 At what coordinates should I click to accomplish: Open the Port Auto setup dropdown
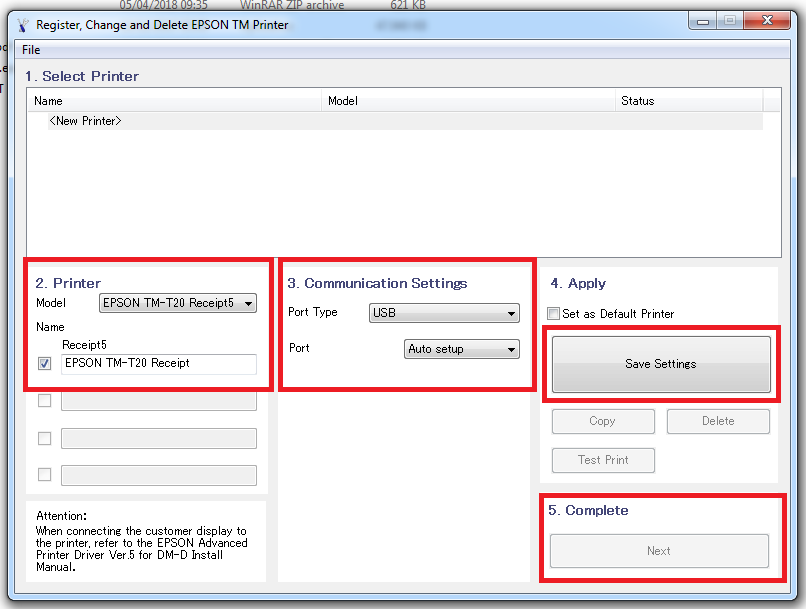coord(462,350)
